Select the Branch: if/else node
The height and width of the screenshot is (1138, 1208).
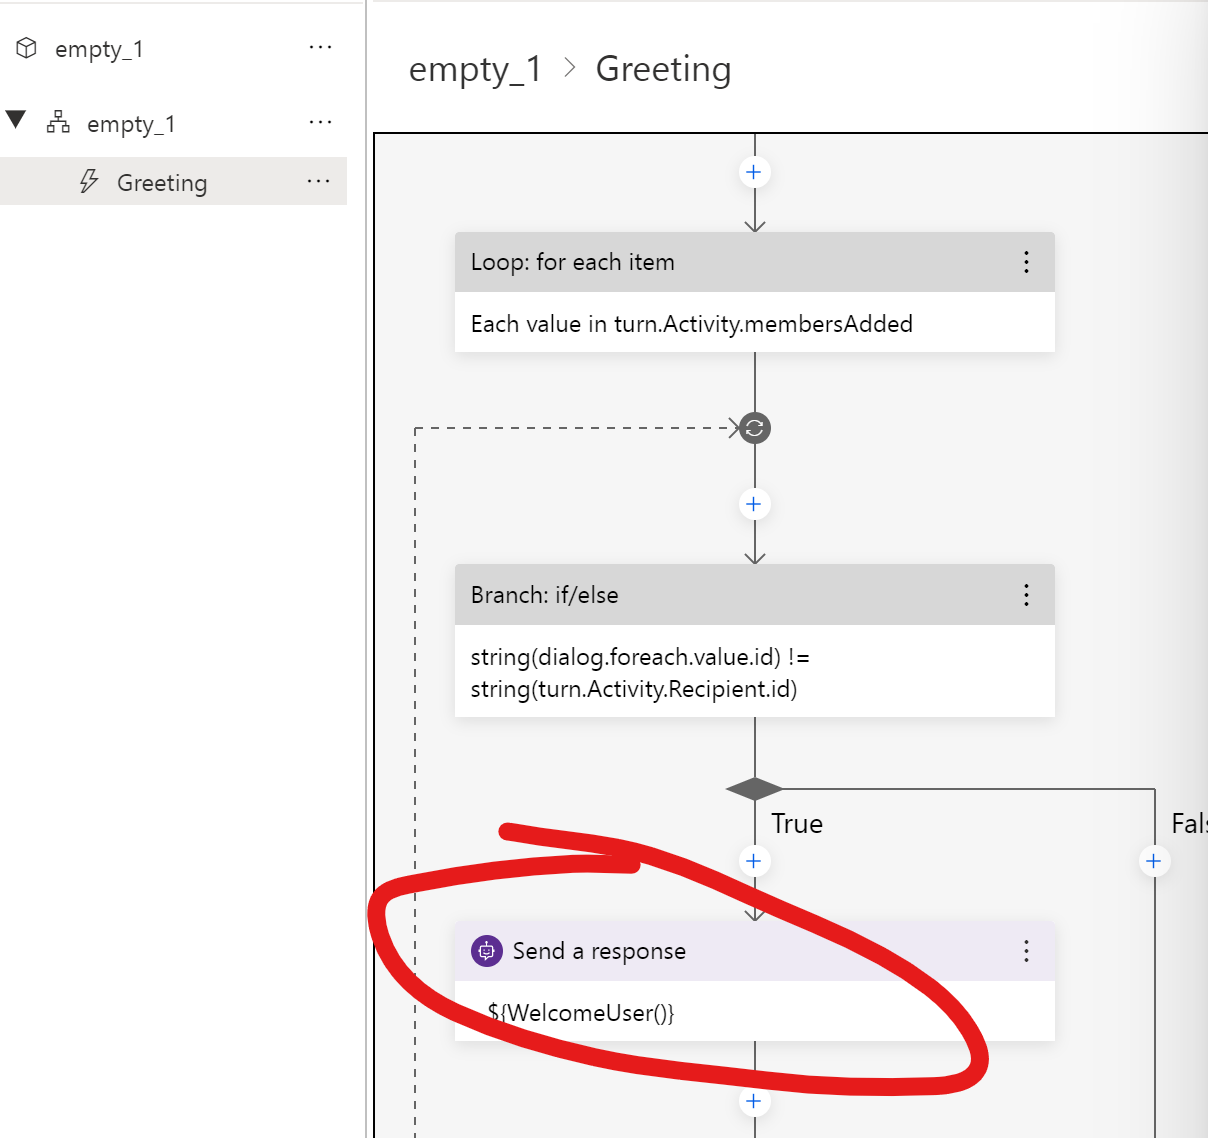[700, 594]
